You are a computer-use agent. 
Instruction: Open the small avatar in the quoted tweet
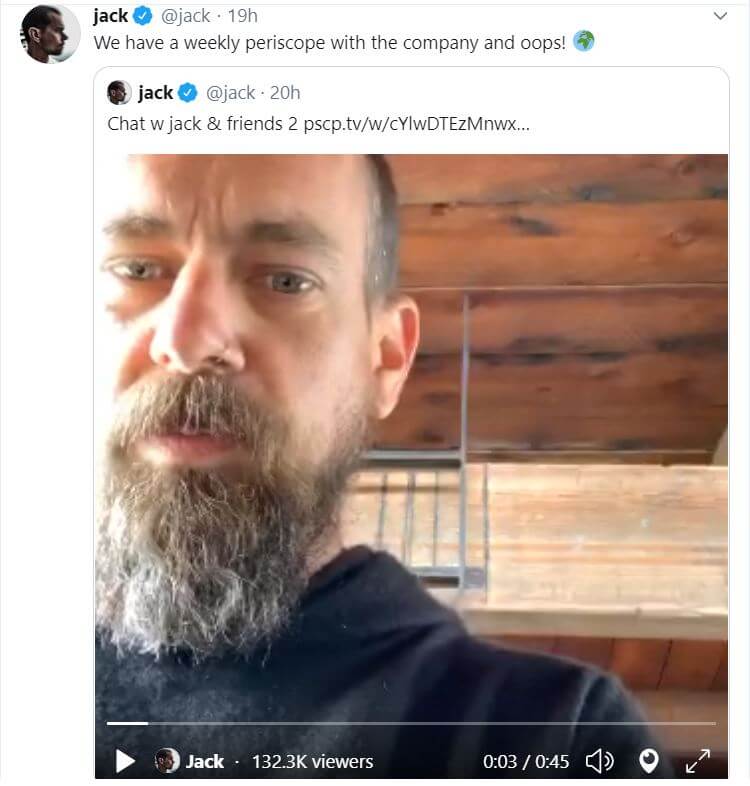(x=119, y=93)
